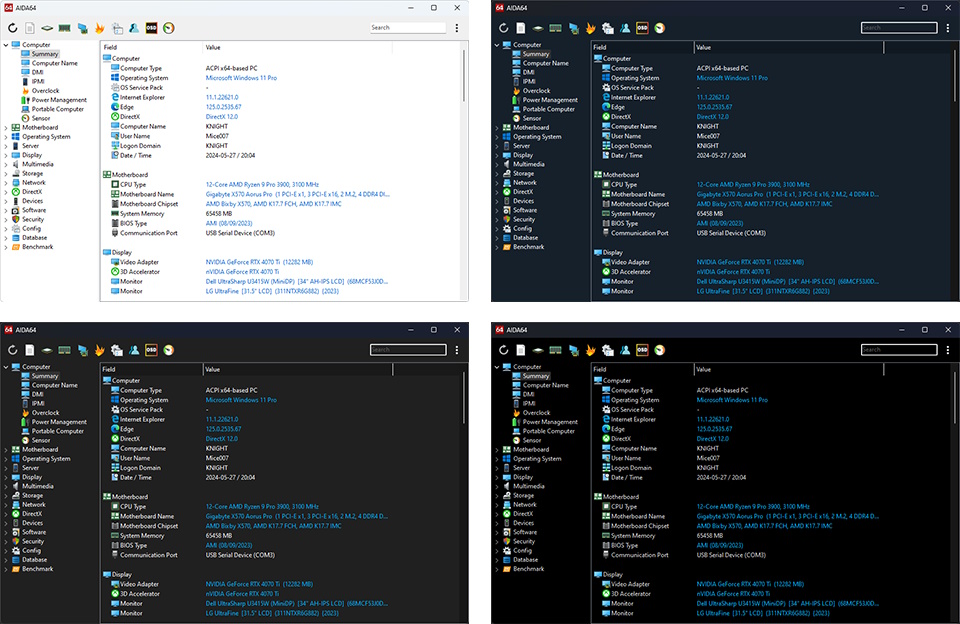Collapse the Computer tree node in the light-theme window
The height and width of the screenshot is (624, 960).
(6, 45)
